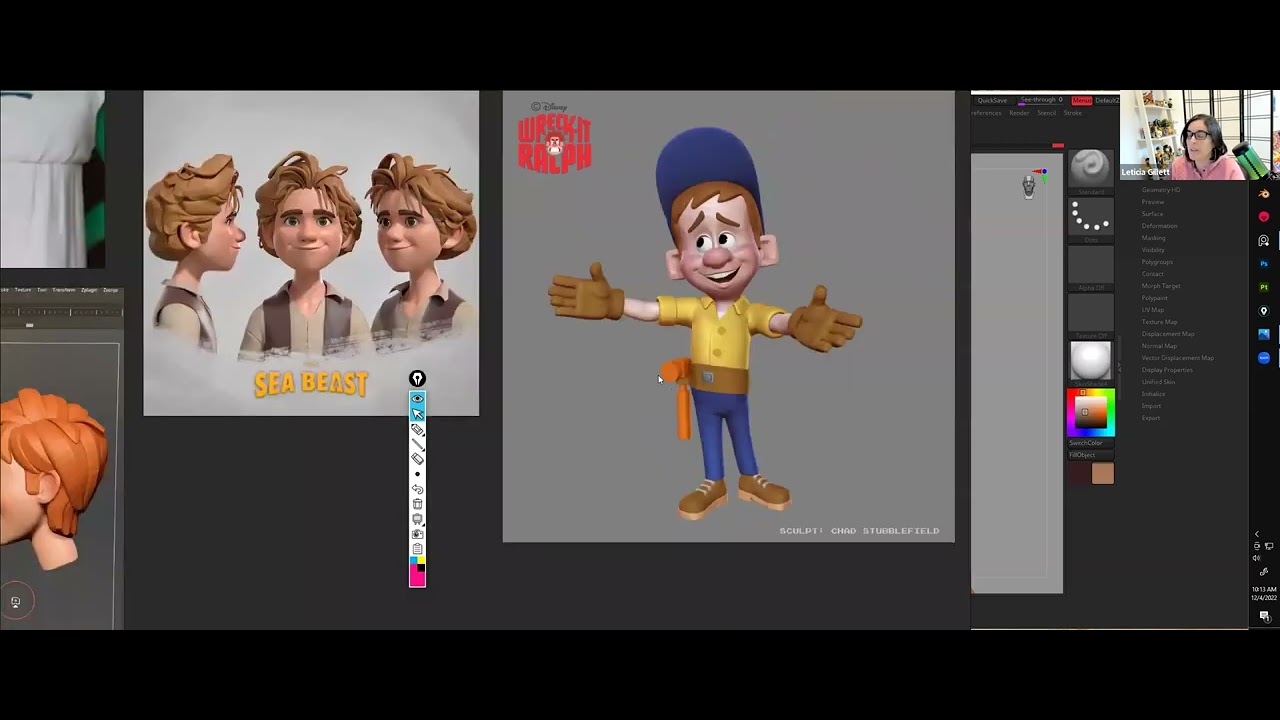Expand the Visibility subpalette
The width and height of the screenshot is (1280, 720).
pyautogui.click(x=1154, y=250)
